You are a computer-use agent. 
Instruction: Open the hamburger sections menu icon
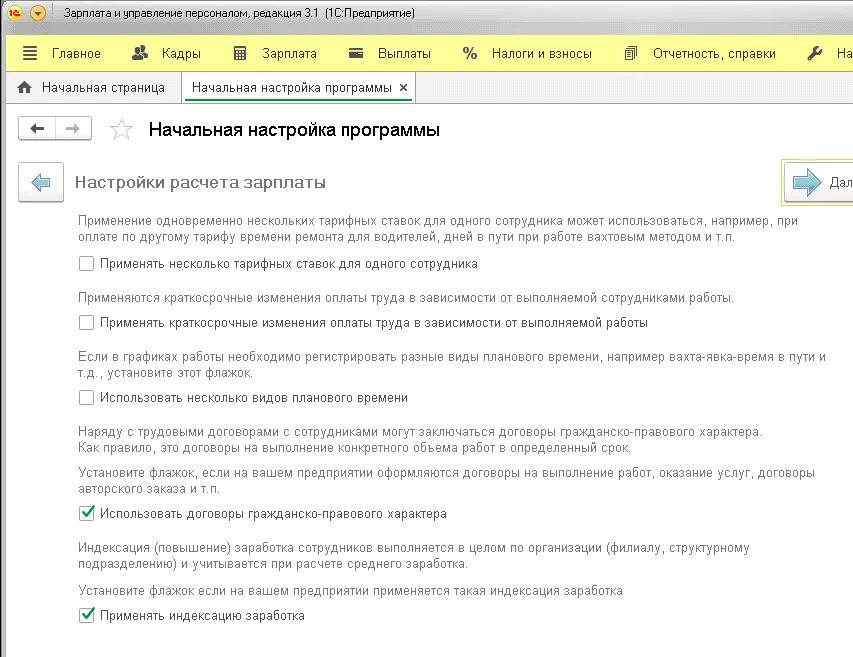coord(30,53)
